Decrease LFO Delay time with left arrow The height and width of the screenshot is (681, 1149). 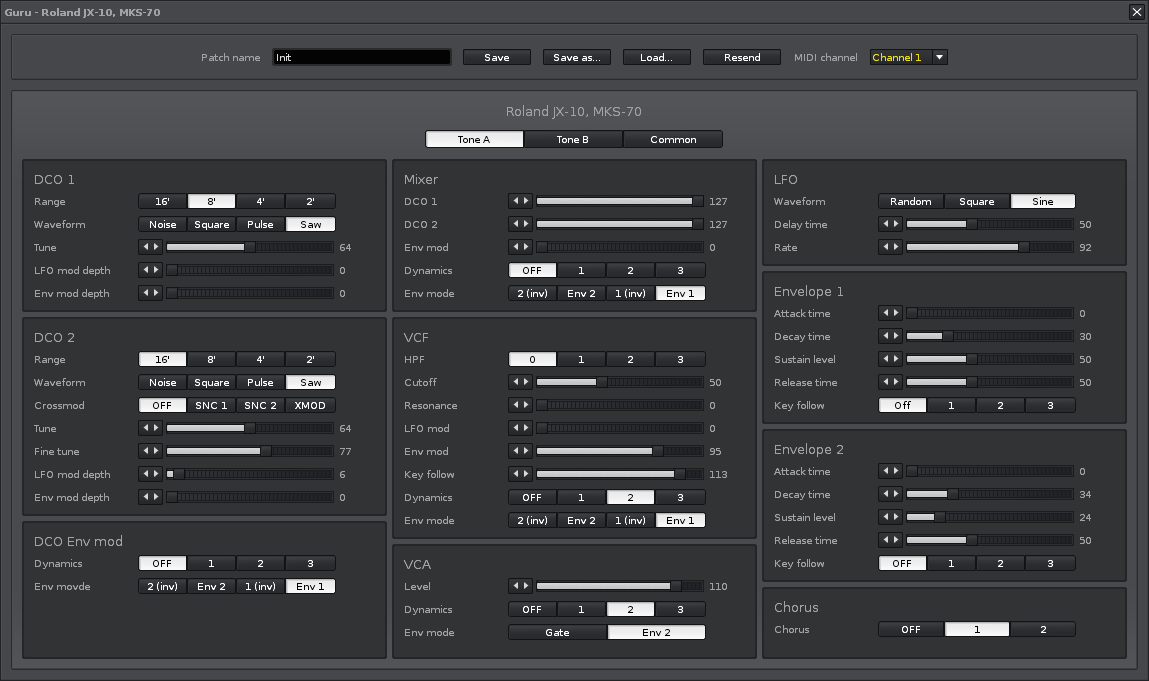[886, 224]
